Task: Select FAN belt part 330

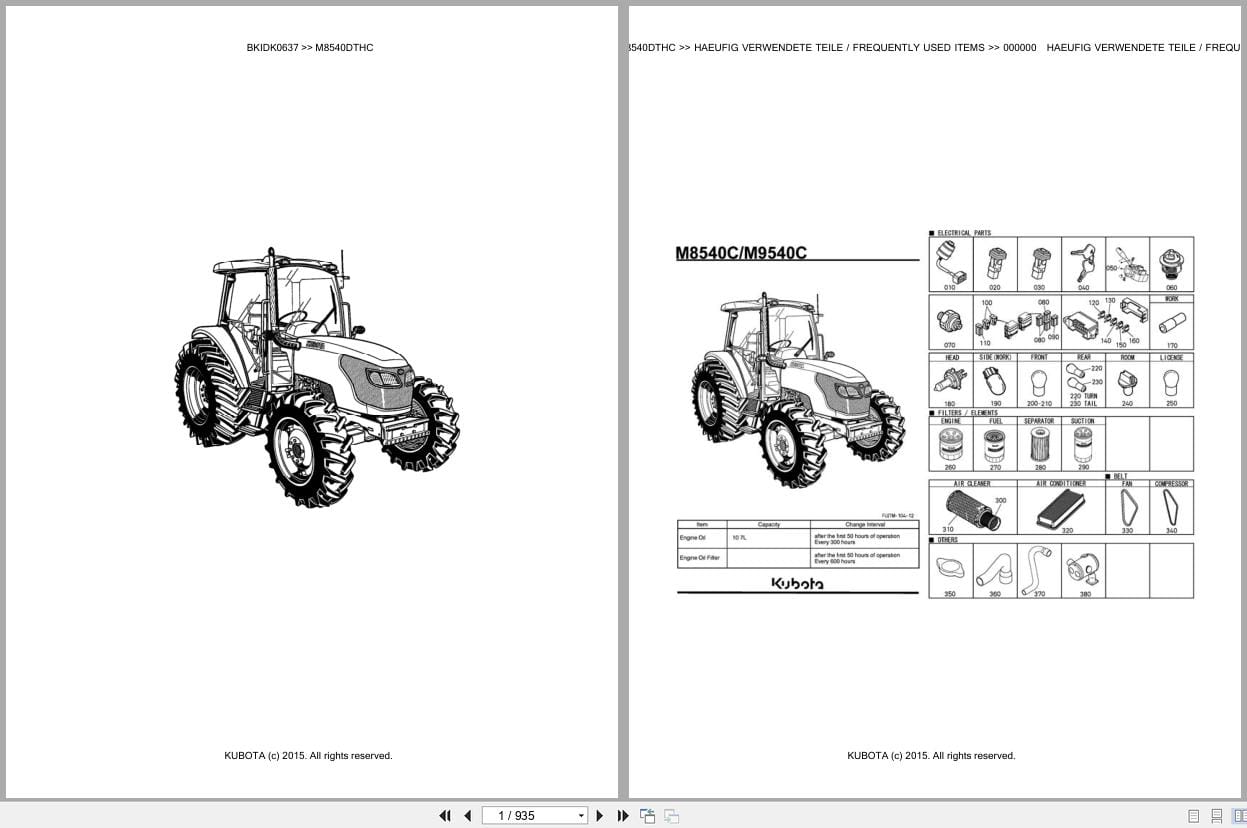Action: point(1128,508)
